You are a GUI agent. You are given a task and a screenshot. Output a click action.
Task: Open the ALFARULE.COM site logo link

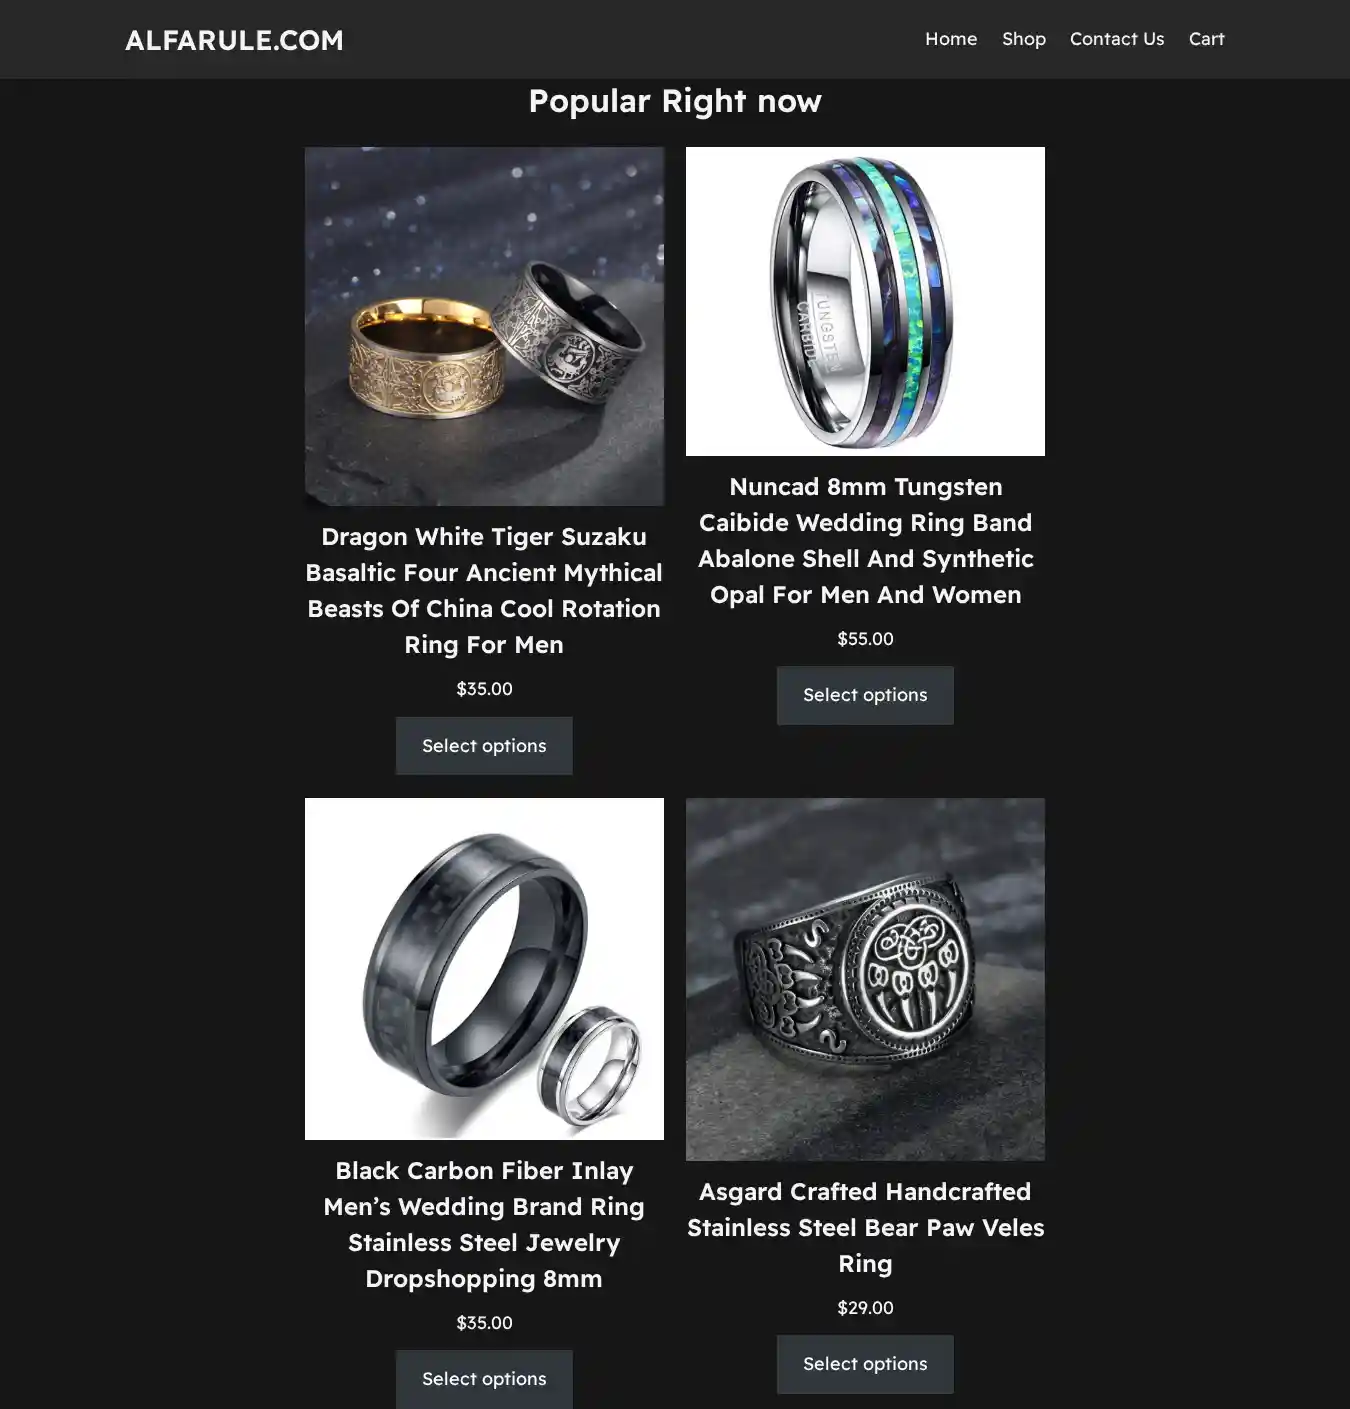(x=234, y=40)
